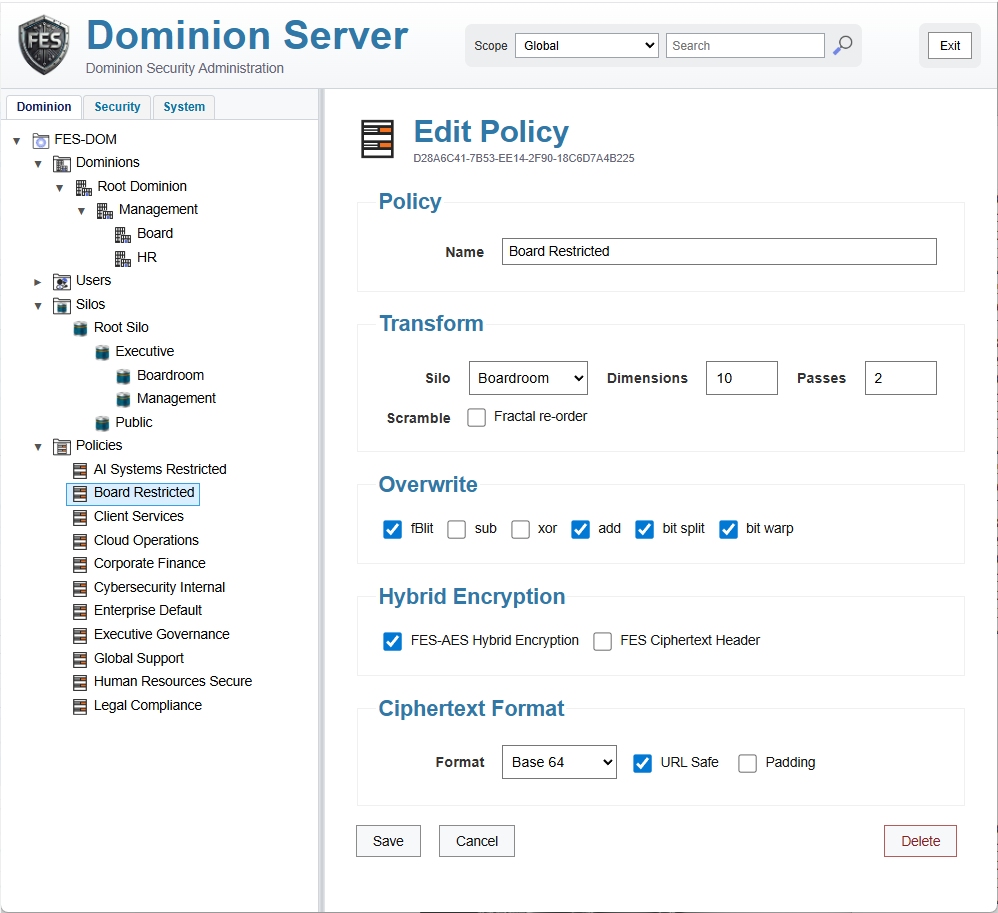
Task: Enable FES Ciphertext Header checkbox
Action: pos(602,641)
